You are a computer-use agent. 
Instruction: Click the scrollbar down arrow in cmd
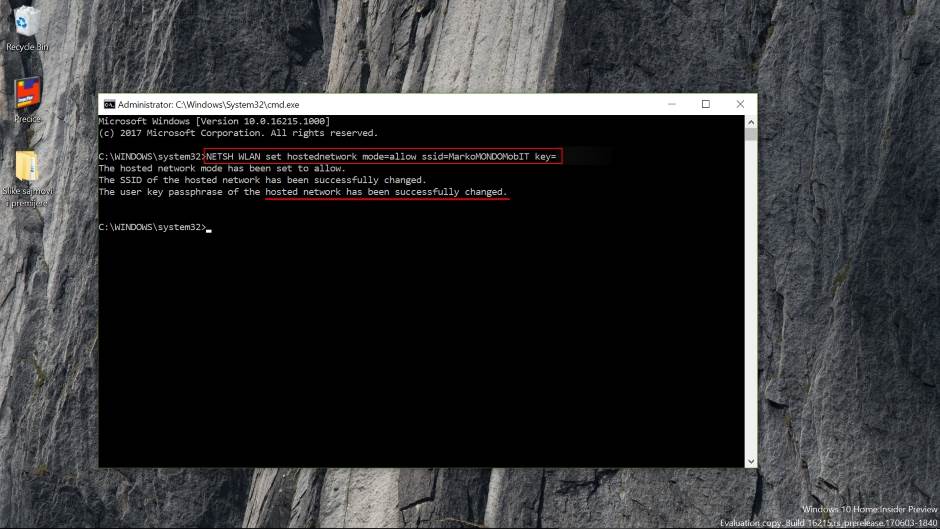751,461
